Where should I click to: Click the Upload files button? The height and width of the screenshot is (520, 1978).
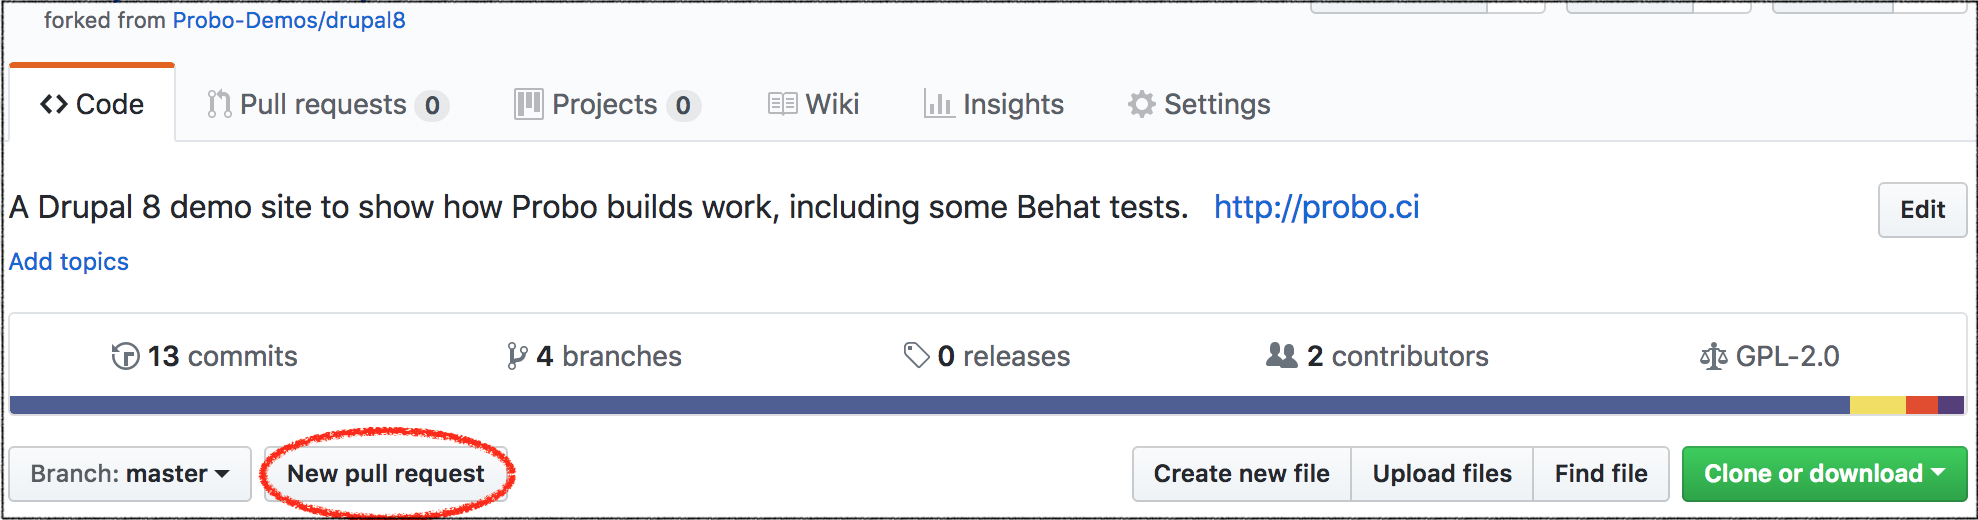coord(1441,474)
